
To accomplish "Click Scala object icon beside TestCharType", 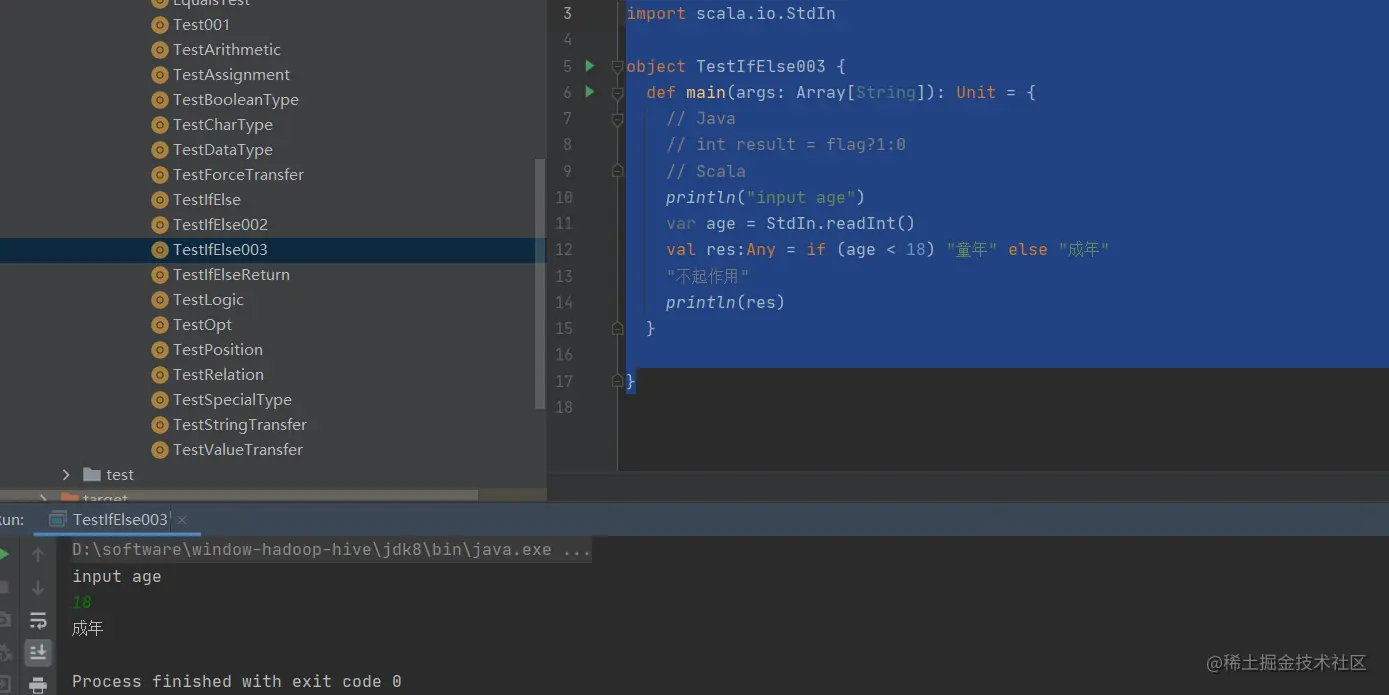I will [159, 125].
